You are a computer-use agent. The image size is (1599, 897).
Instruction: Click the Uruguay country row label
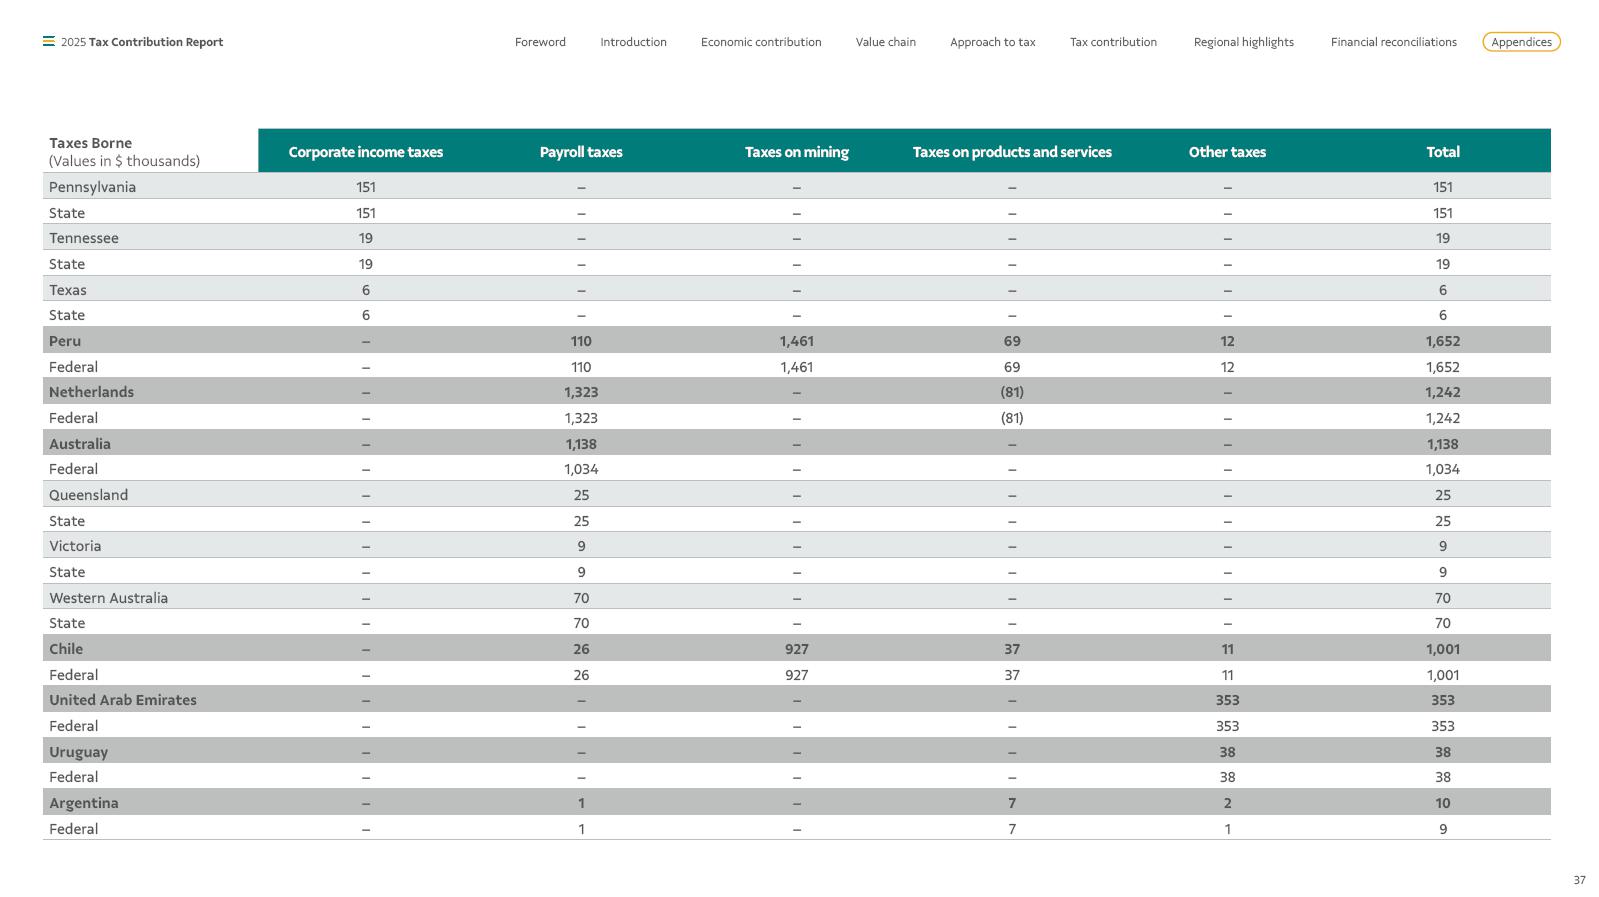click(78, 752)
